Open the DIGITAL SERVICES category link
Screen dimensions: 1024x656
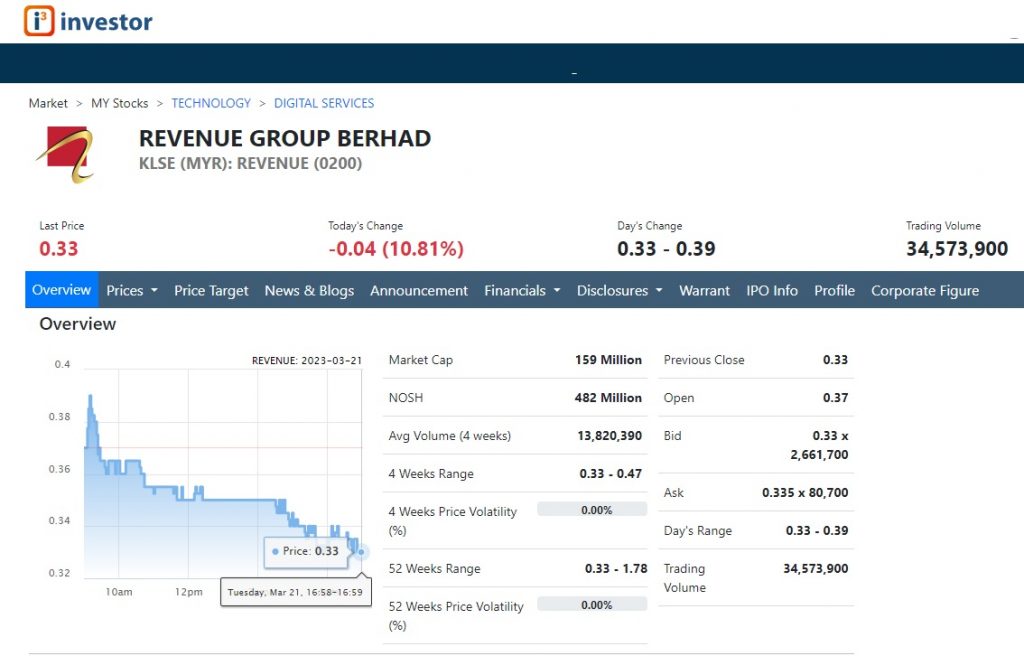click(x=324, y=103)
